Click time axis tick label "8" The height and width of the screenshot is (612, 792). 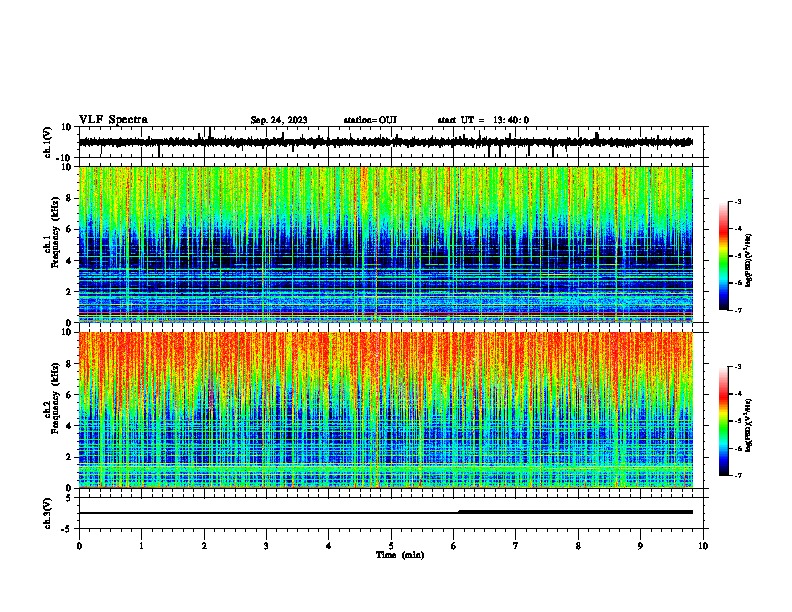[x=578, y=546]
